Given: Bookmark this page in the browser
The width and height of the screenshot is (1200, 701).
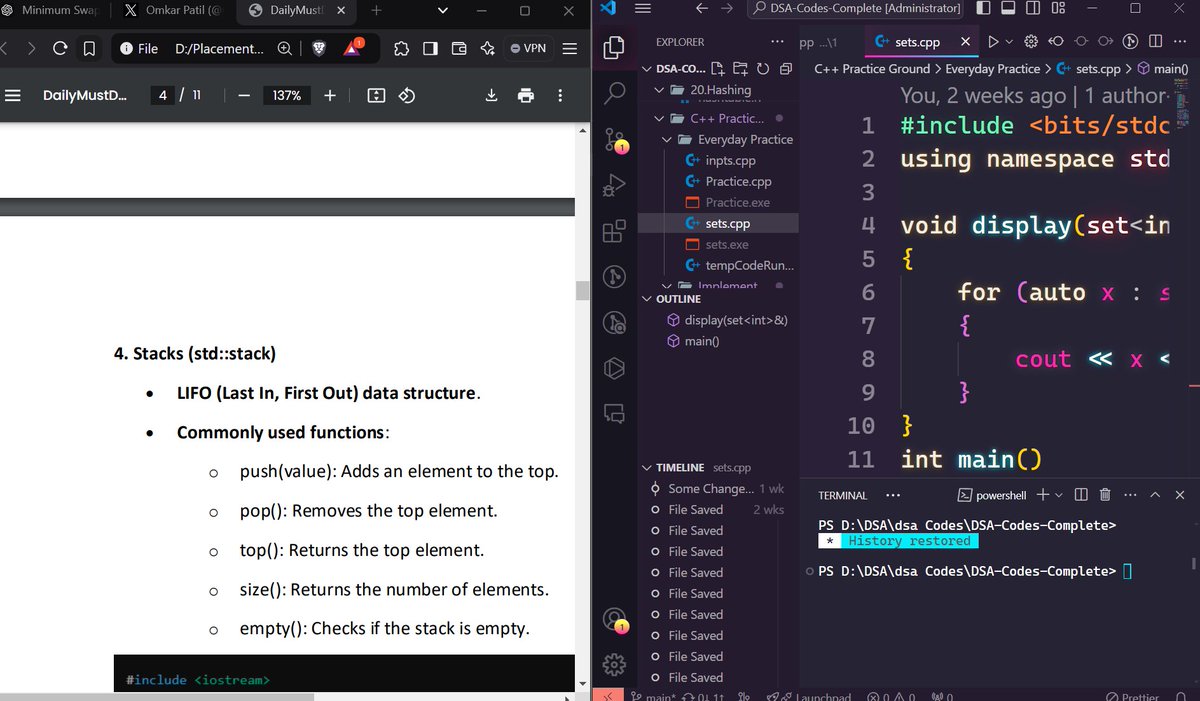Looking at the screenshot, I should 89,48.
